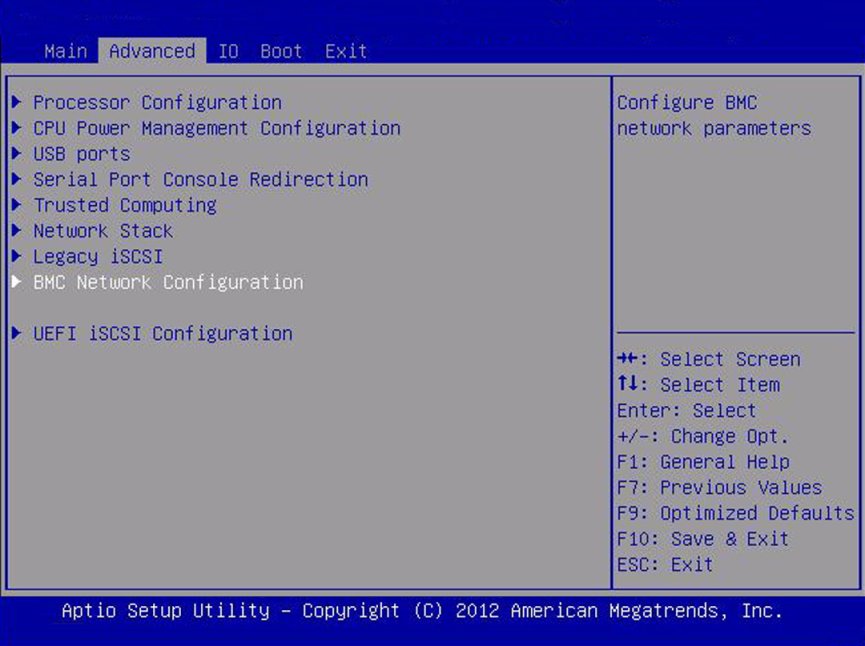Screen dimensions: 865x646
Task: Open BMC Network Configuration
Action: pyautogui.click(x=168, y=282)
